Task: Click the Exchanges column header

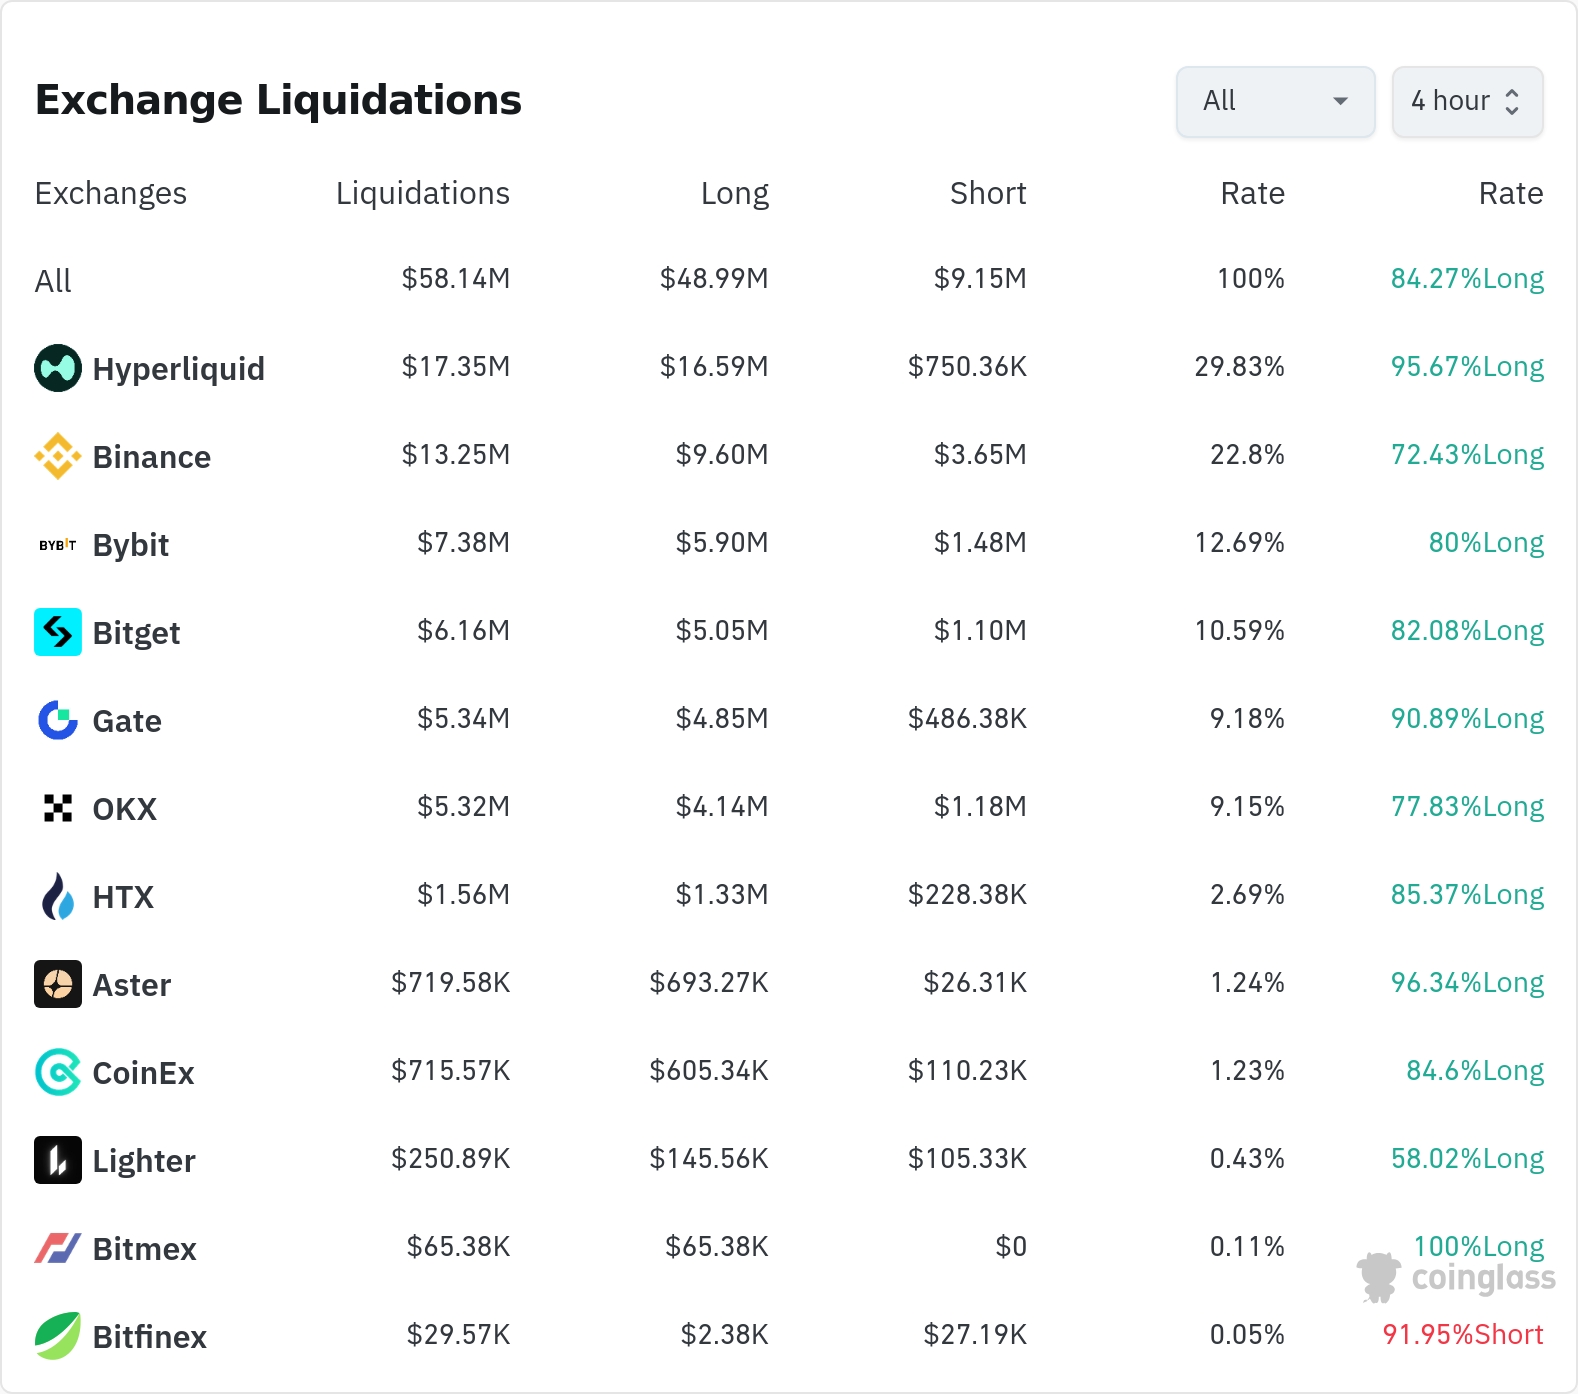Action: point(111,193)
